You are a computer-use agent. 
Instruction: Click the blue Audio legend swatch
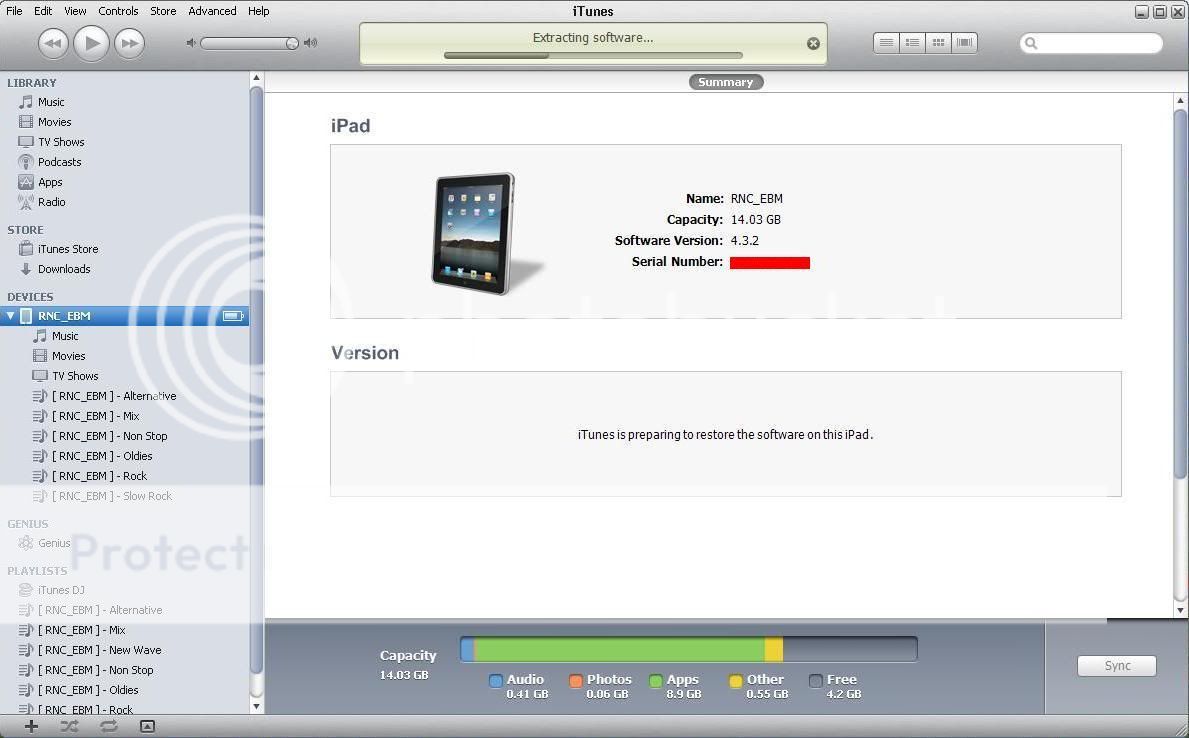pyautogui.click(x=496, y=680)
